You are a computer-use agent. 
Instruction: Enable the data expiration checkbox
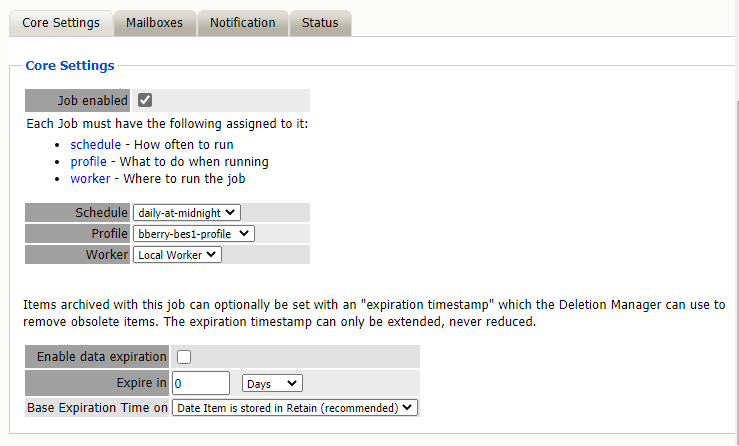tap(184, 357)
